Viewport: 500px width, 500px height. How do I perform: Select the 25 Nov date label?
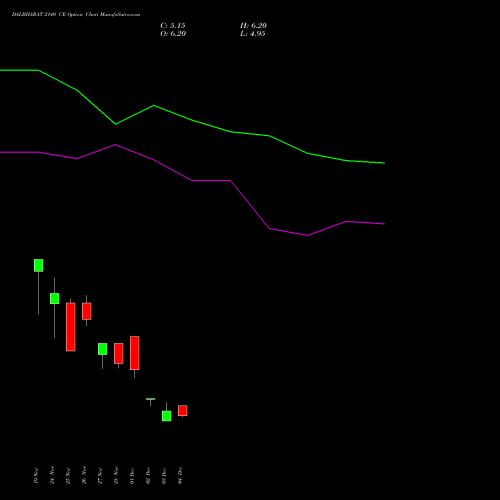pyautogui.click(x=68, y=475)
